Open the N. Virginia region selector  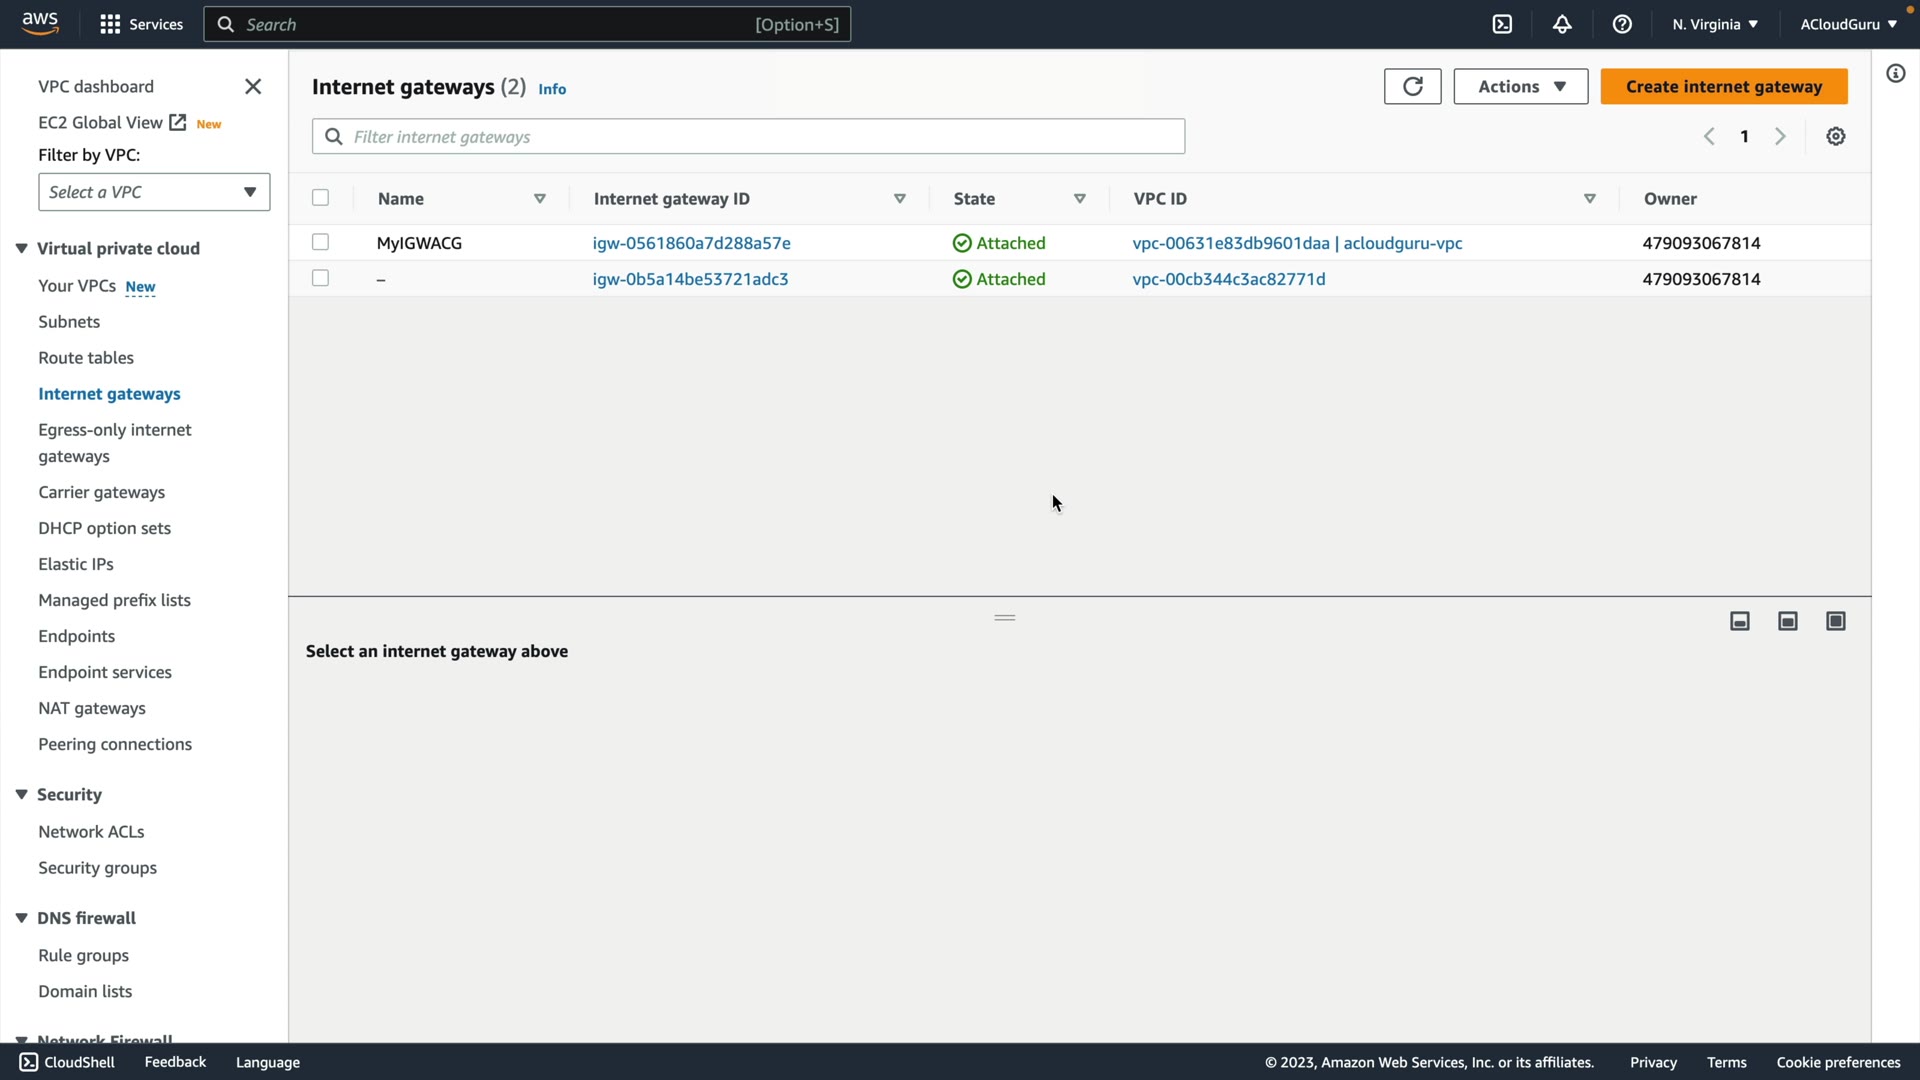(1714, 24)
